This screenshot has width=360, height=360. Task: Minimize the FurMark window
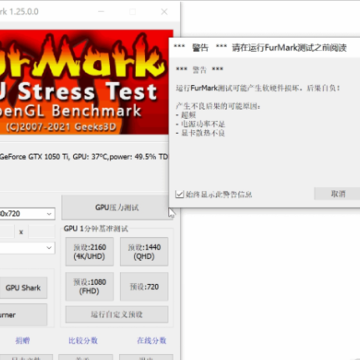click(102, 12)
